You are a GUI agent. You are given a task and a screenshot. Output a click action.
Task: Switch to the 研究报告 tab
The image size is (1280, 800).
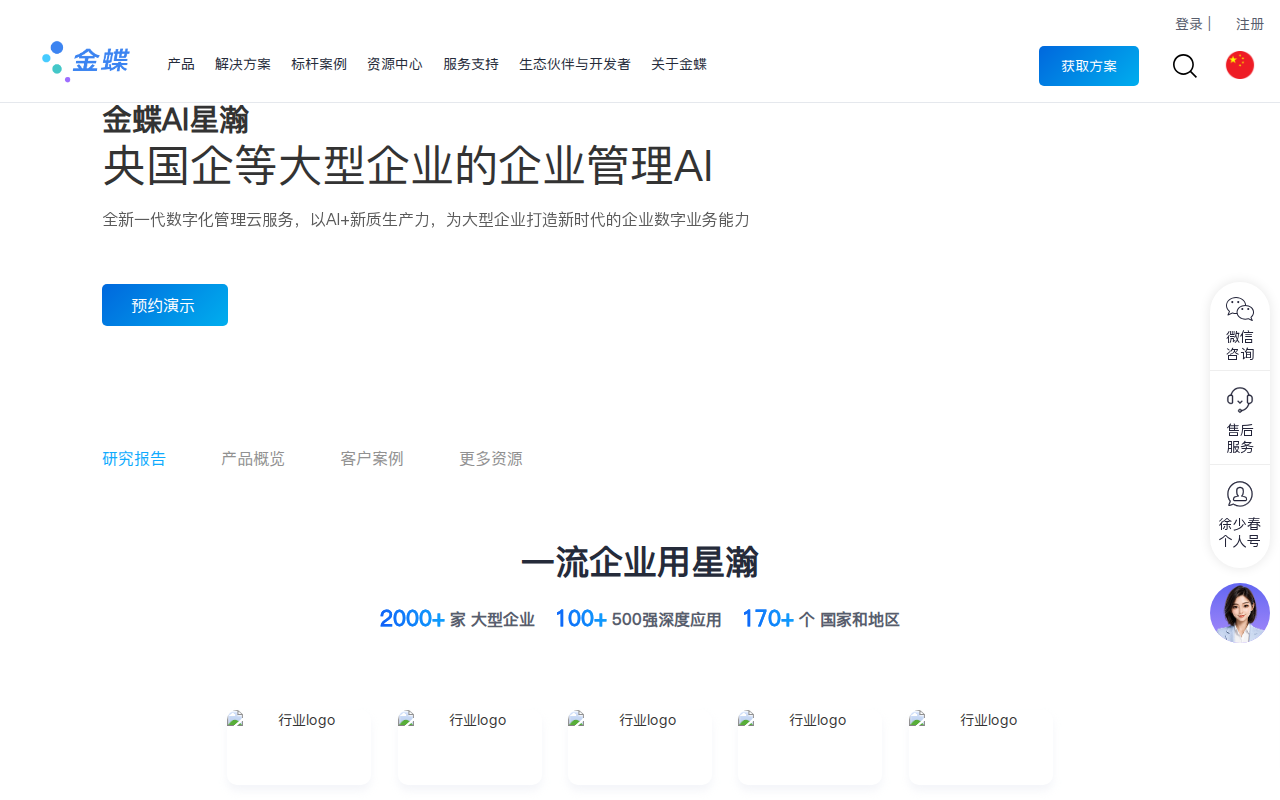tap(134, 459)
